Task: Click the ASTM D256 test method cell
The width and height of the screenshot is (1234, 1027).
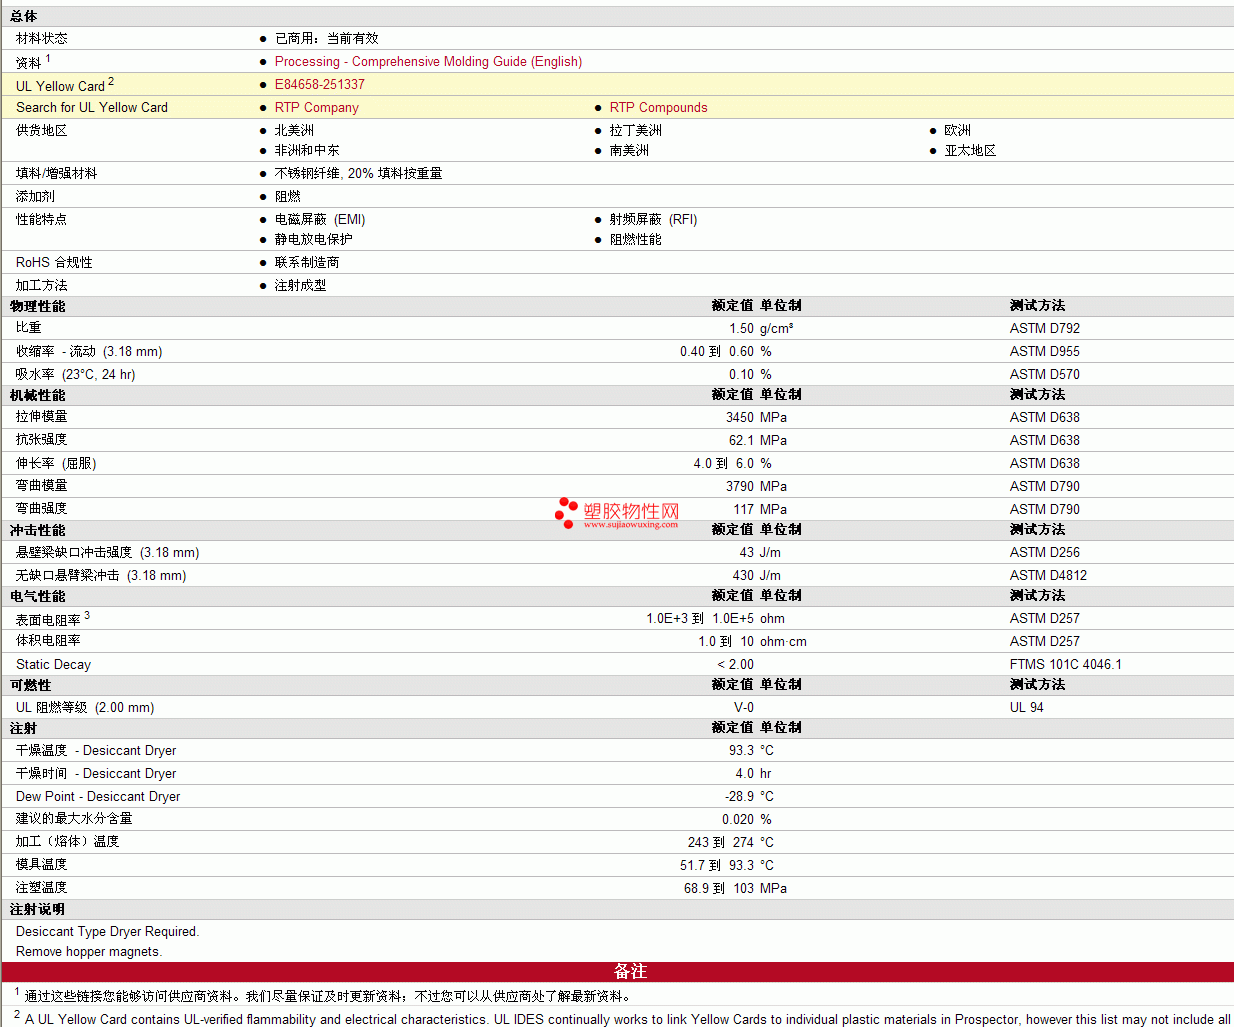Action: coord(1045,552)
